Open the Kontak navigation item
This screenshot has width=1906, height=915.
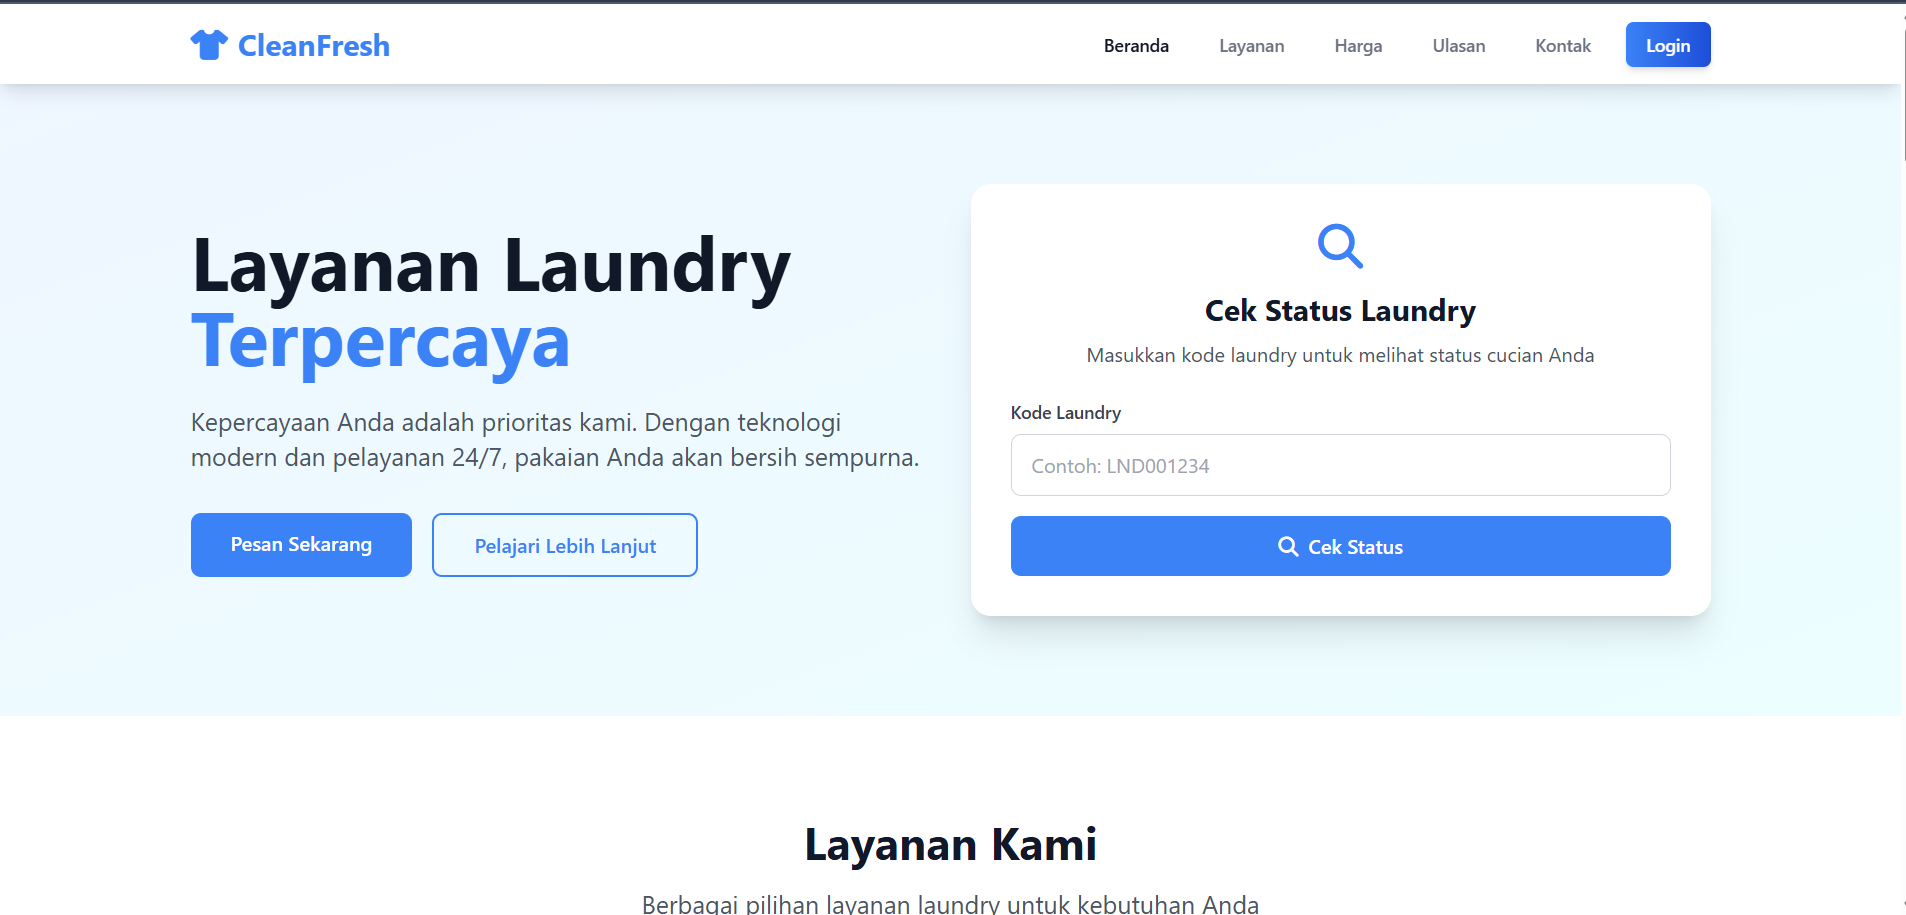[x=1562, y=45]
